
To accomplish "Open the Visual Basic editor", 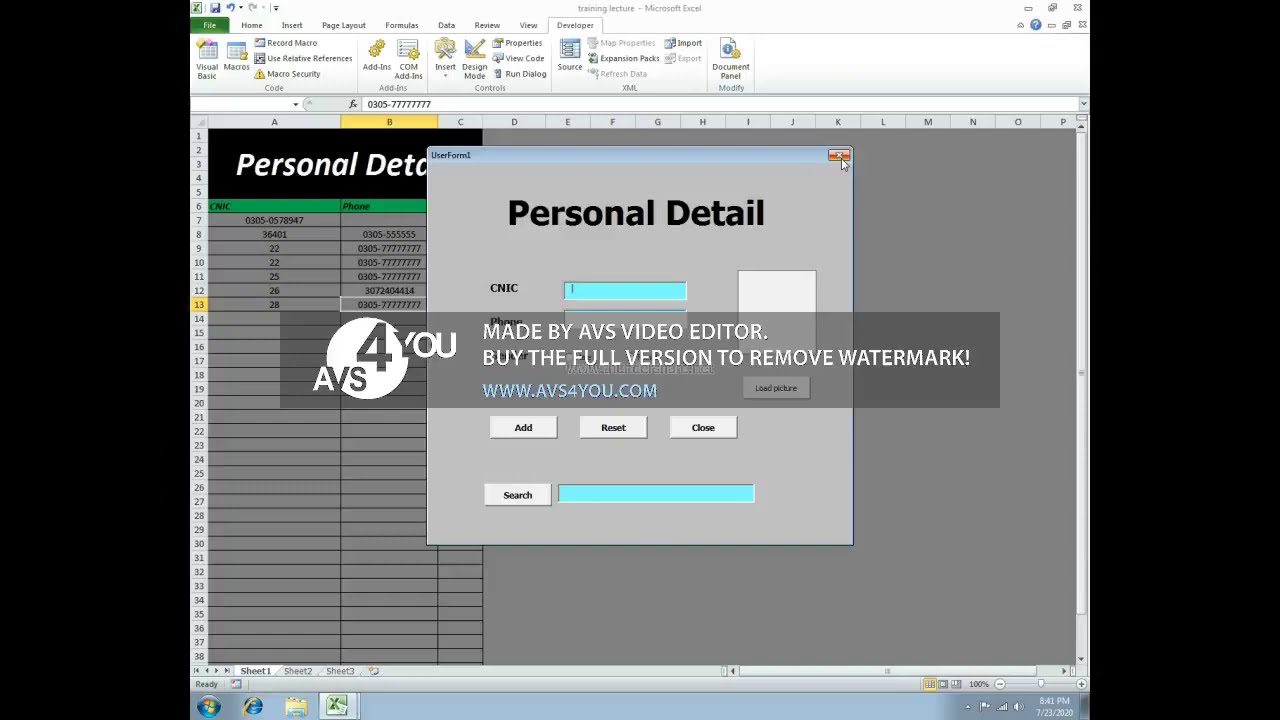I will (x=207, y=60).
